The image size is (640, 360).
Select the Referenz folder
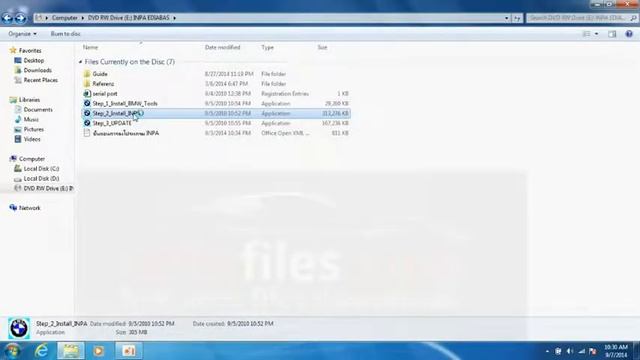[x=103, y=84]
